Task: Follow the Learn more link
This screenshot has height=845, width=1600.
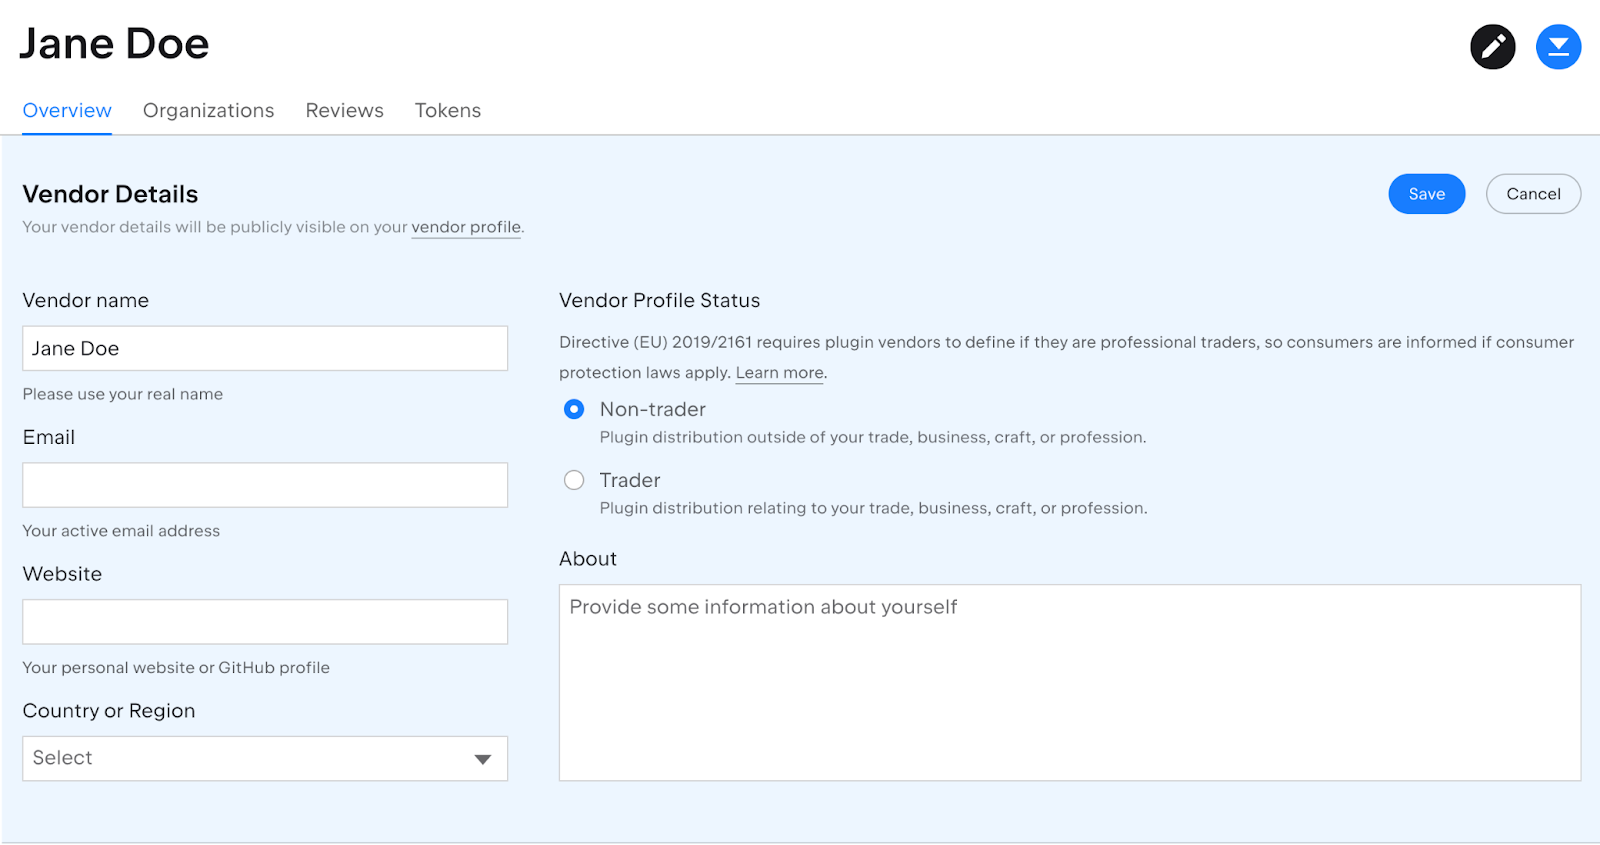Action: point(780,373)
